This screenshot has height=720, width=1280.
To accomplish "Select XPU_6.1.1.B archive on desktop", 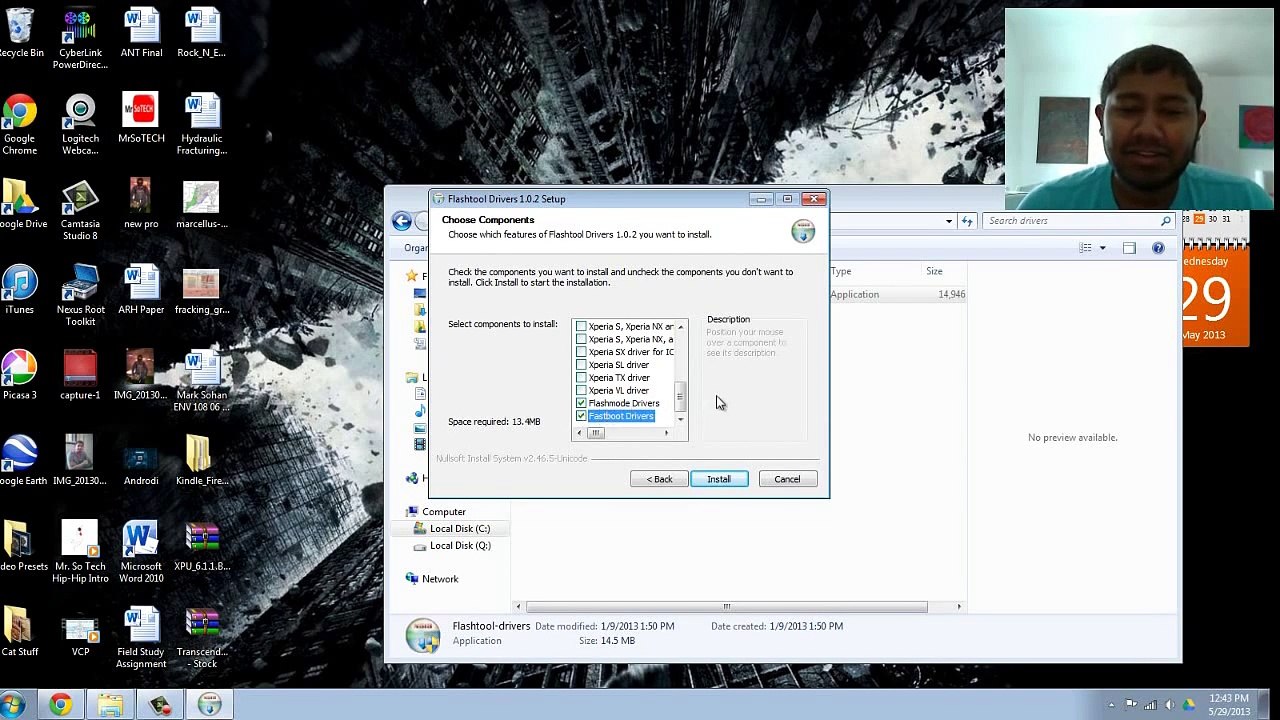I will (x=202, y=548).
